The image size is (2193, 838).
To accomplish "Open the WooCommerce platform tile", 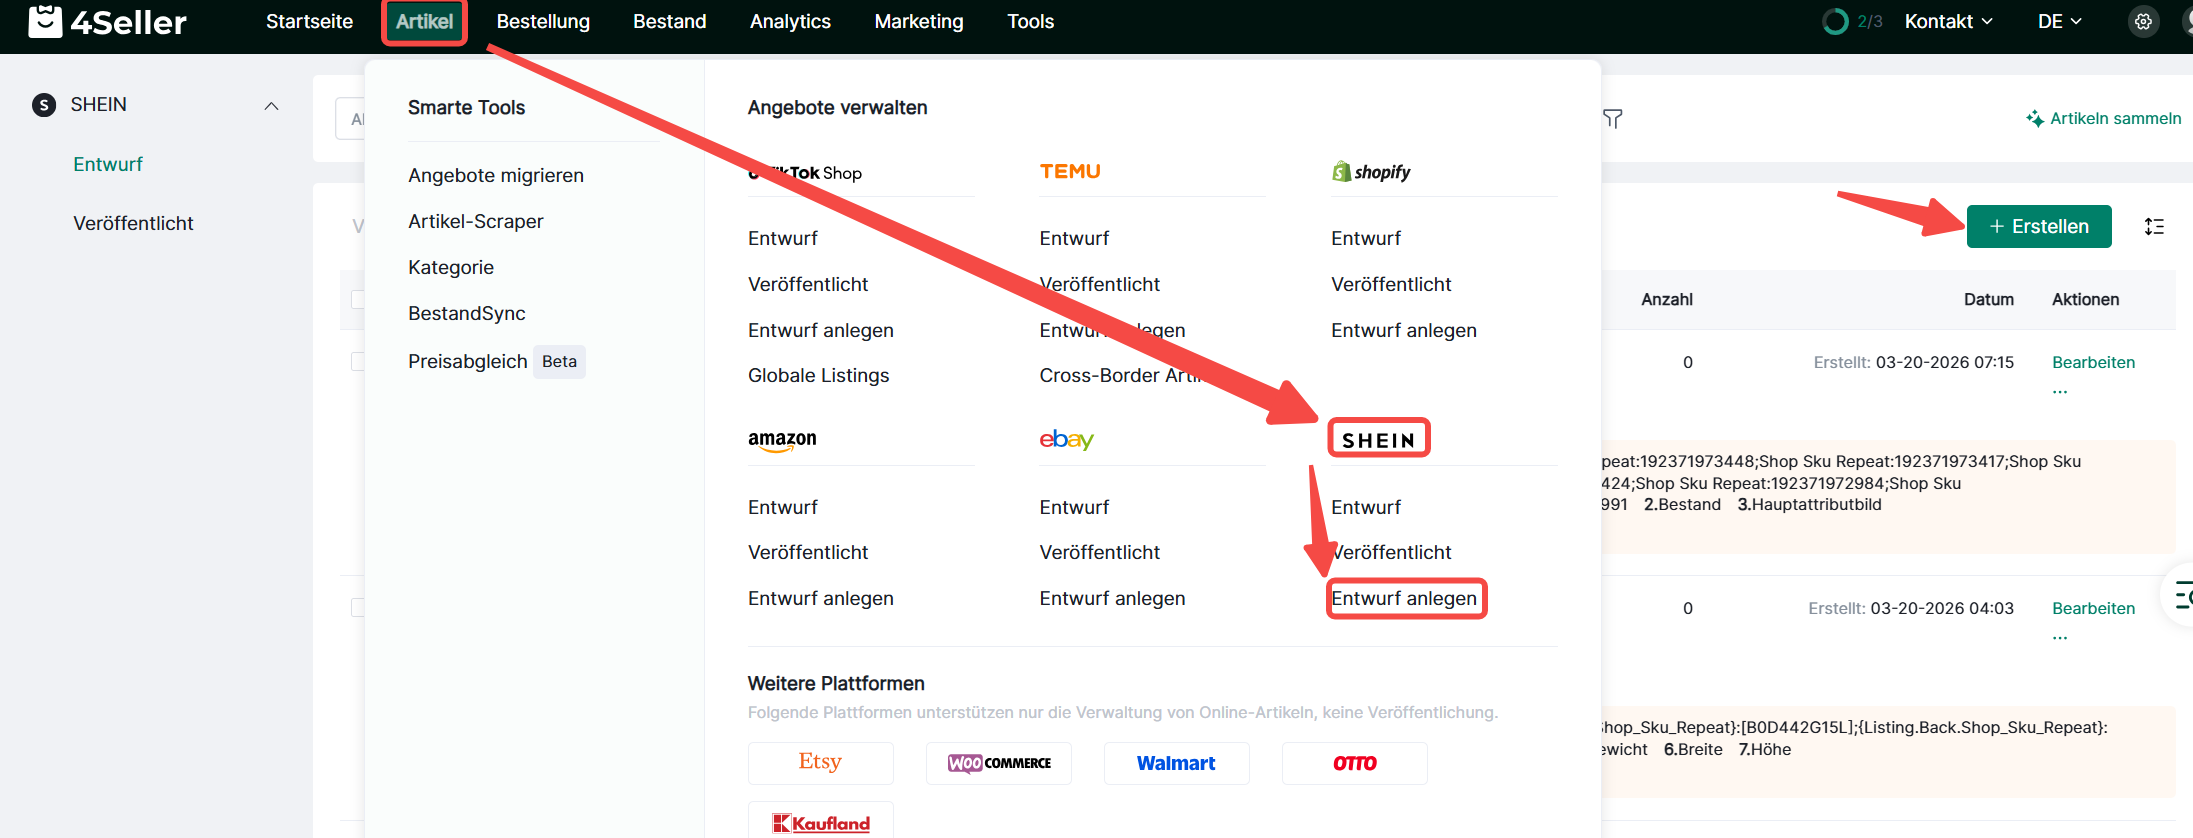I will click(998, 763).
